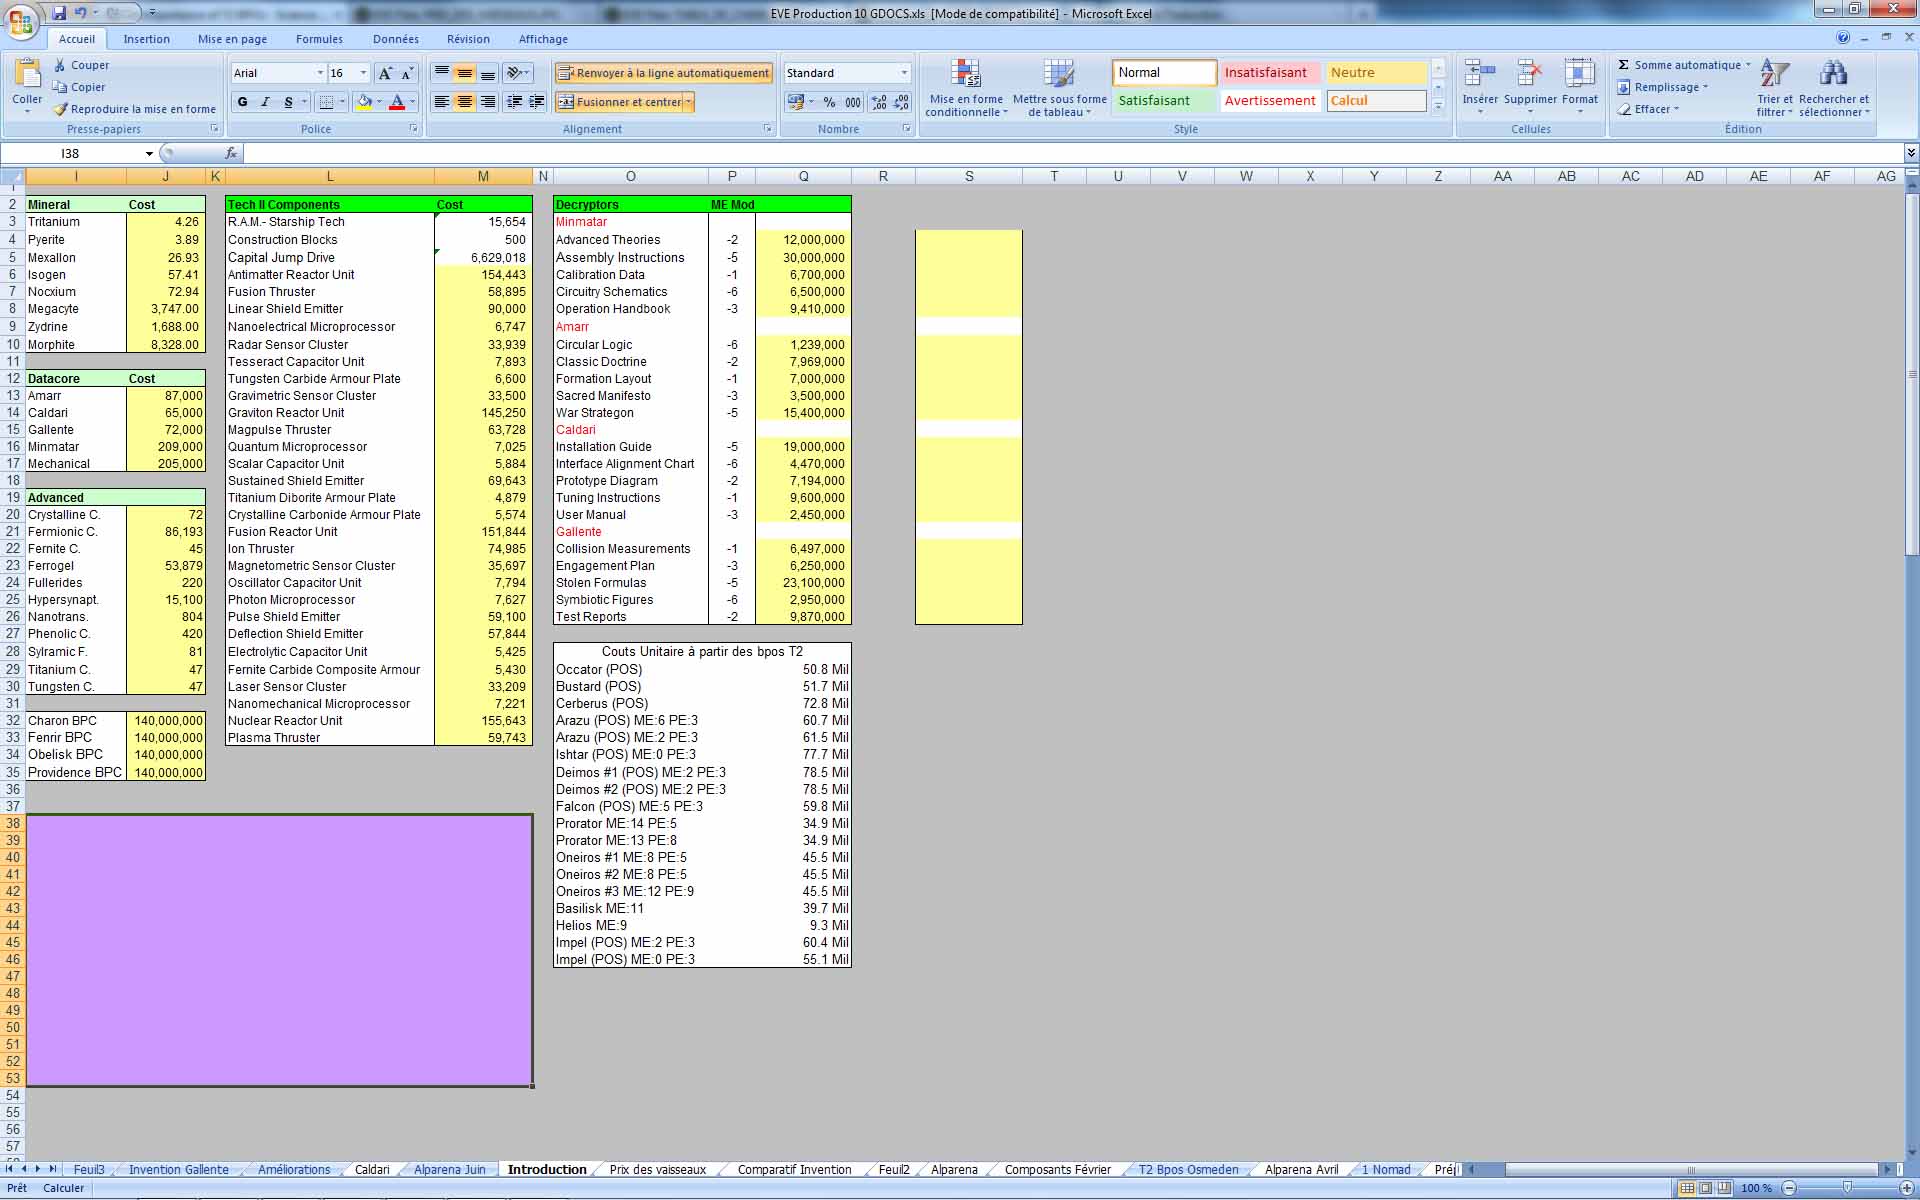The image size is (1920, 1200).
Task: Toggle italic formatting (I button)
Action: coord(265,102)
